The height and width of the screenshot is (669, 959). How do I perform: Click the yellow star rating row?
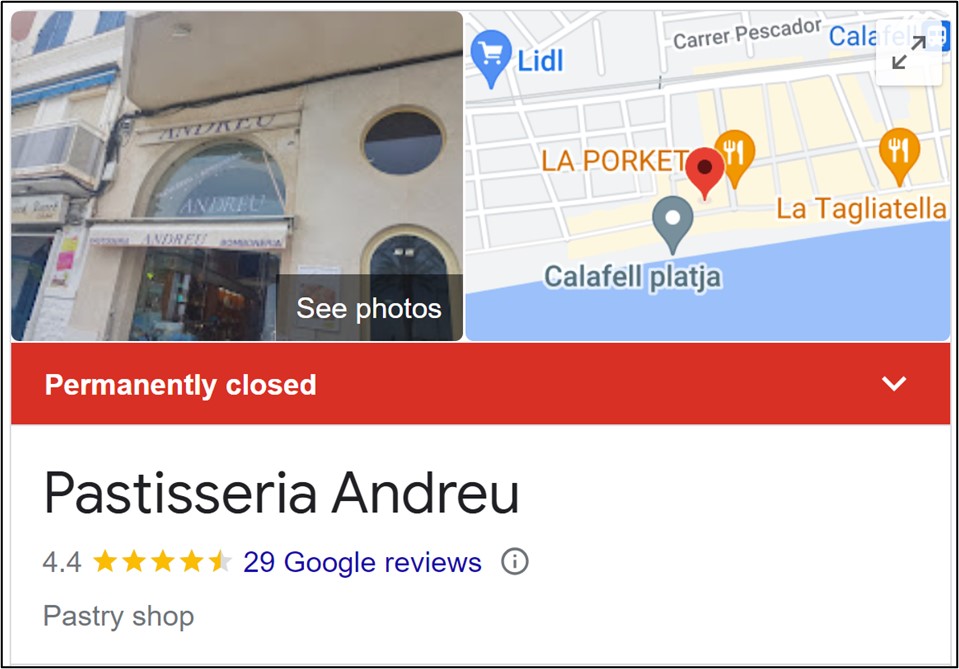point(163,561)
